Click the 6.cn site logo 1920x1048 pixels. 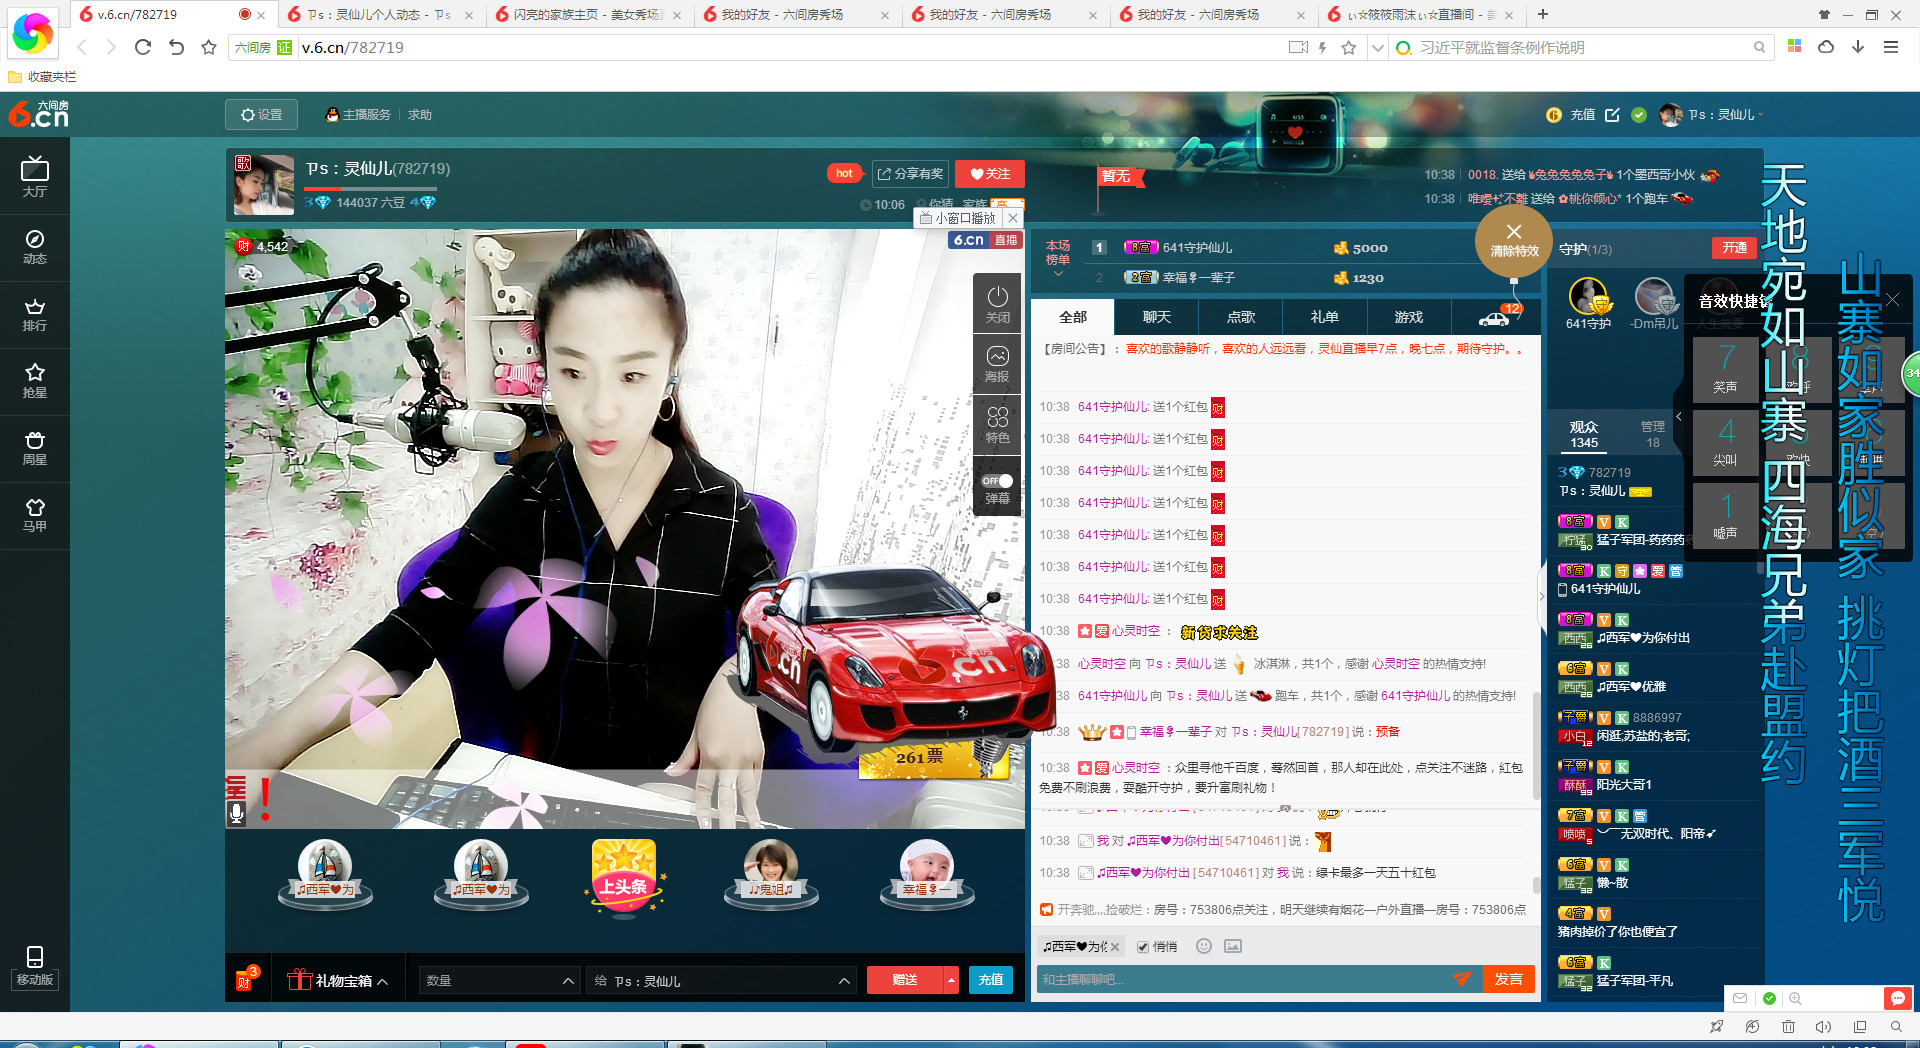tap(39, 114)
